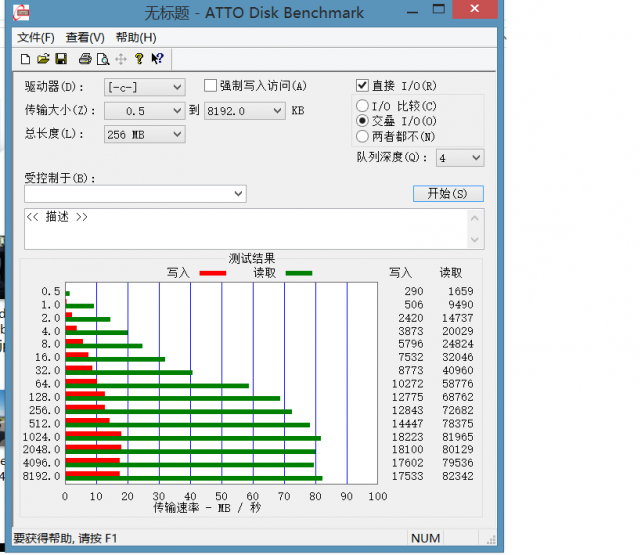640x555 pixels.
Task: Open the transfer size 0.5 dropdown
Action: coord(145,111)
